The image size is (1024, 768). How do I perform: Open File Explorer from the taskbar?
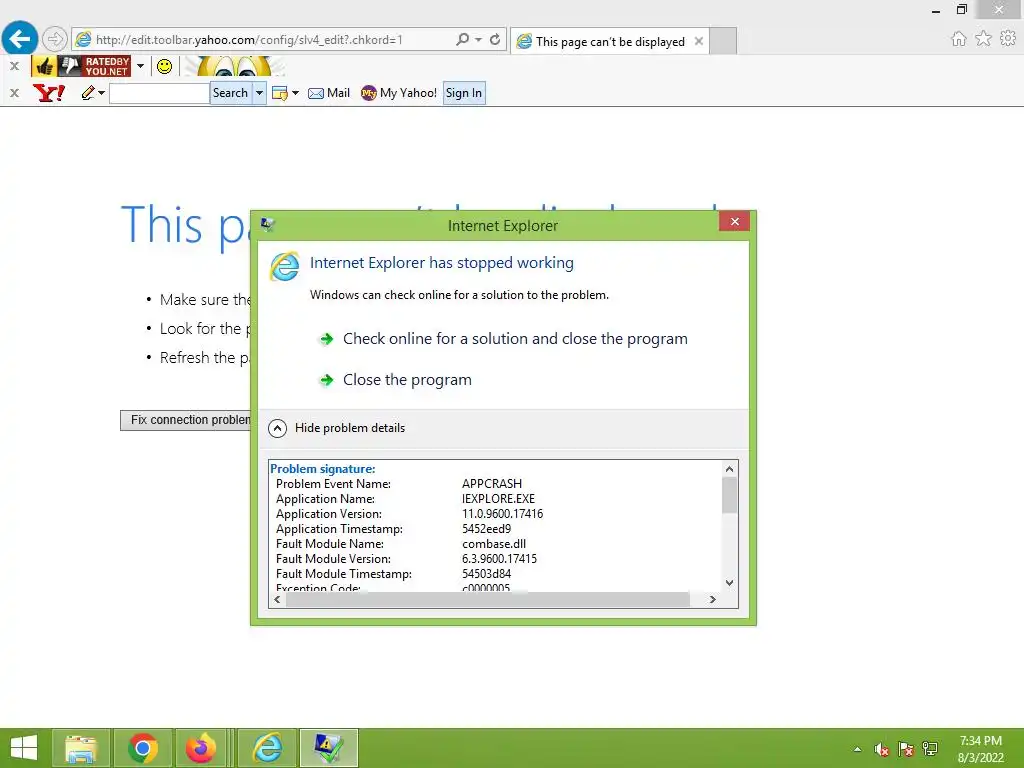pyautogui.click(x=80, y=748)
